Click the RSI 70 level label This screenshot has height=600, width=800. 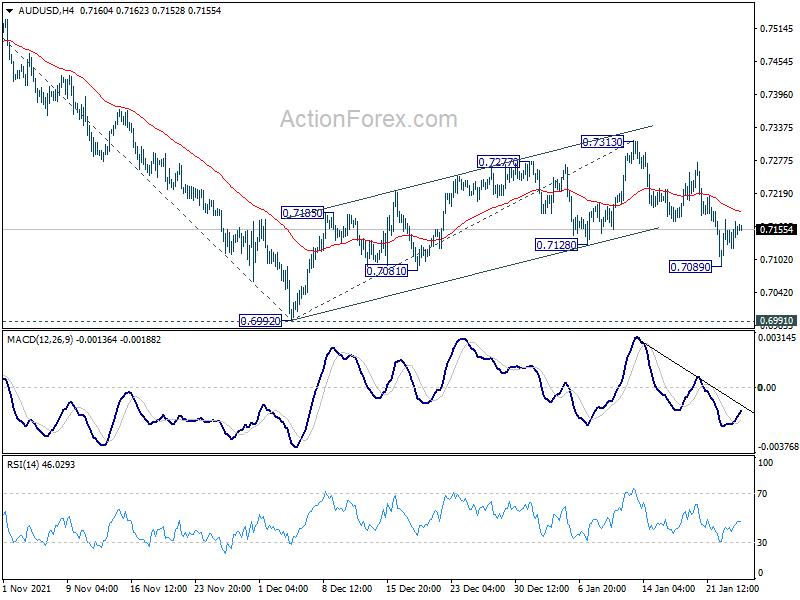(x=762, y=493)
